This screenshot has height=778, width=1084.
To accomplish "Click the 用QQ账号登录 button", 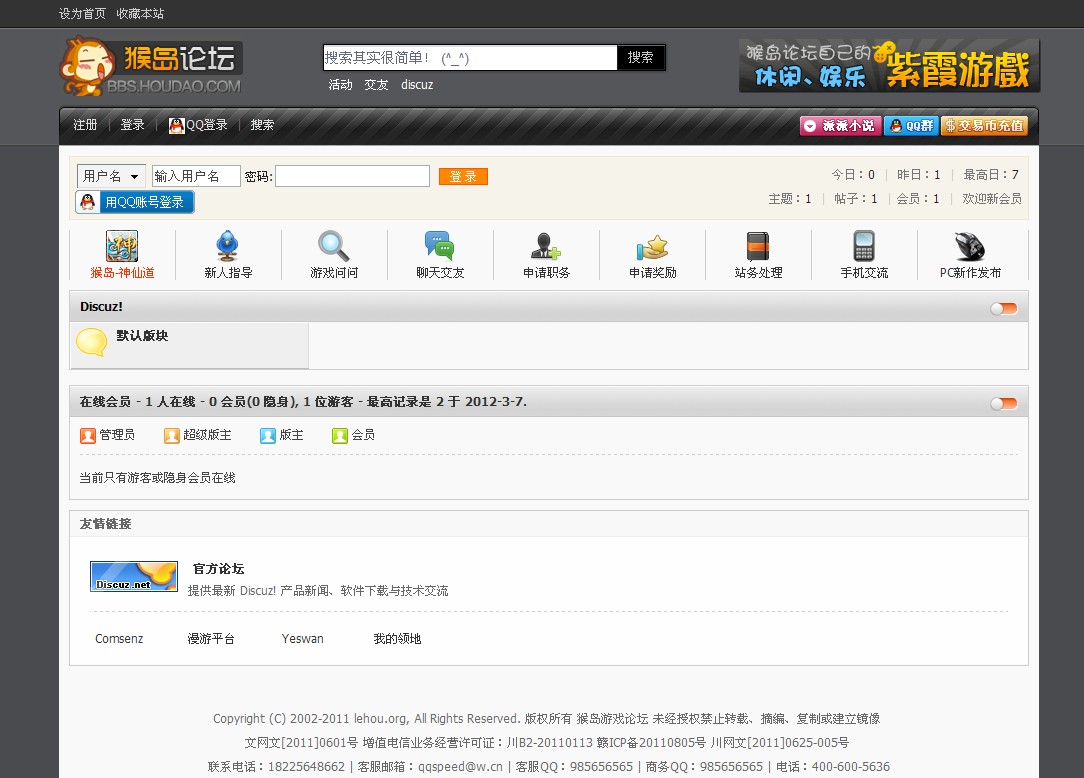I will [x=135, y=202].
